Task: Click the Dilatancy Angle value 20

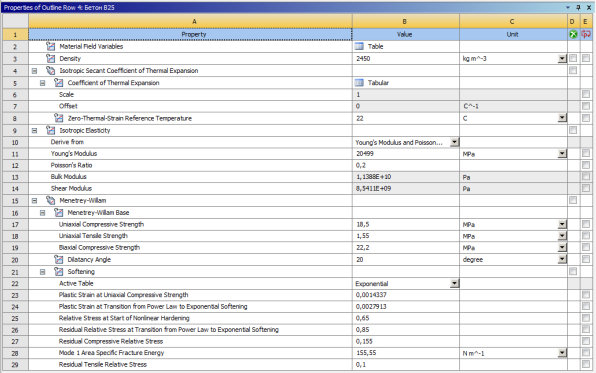Action: [x=360, y=260]
